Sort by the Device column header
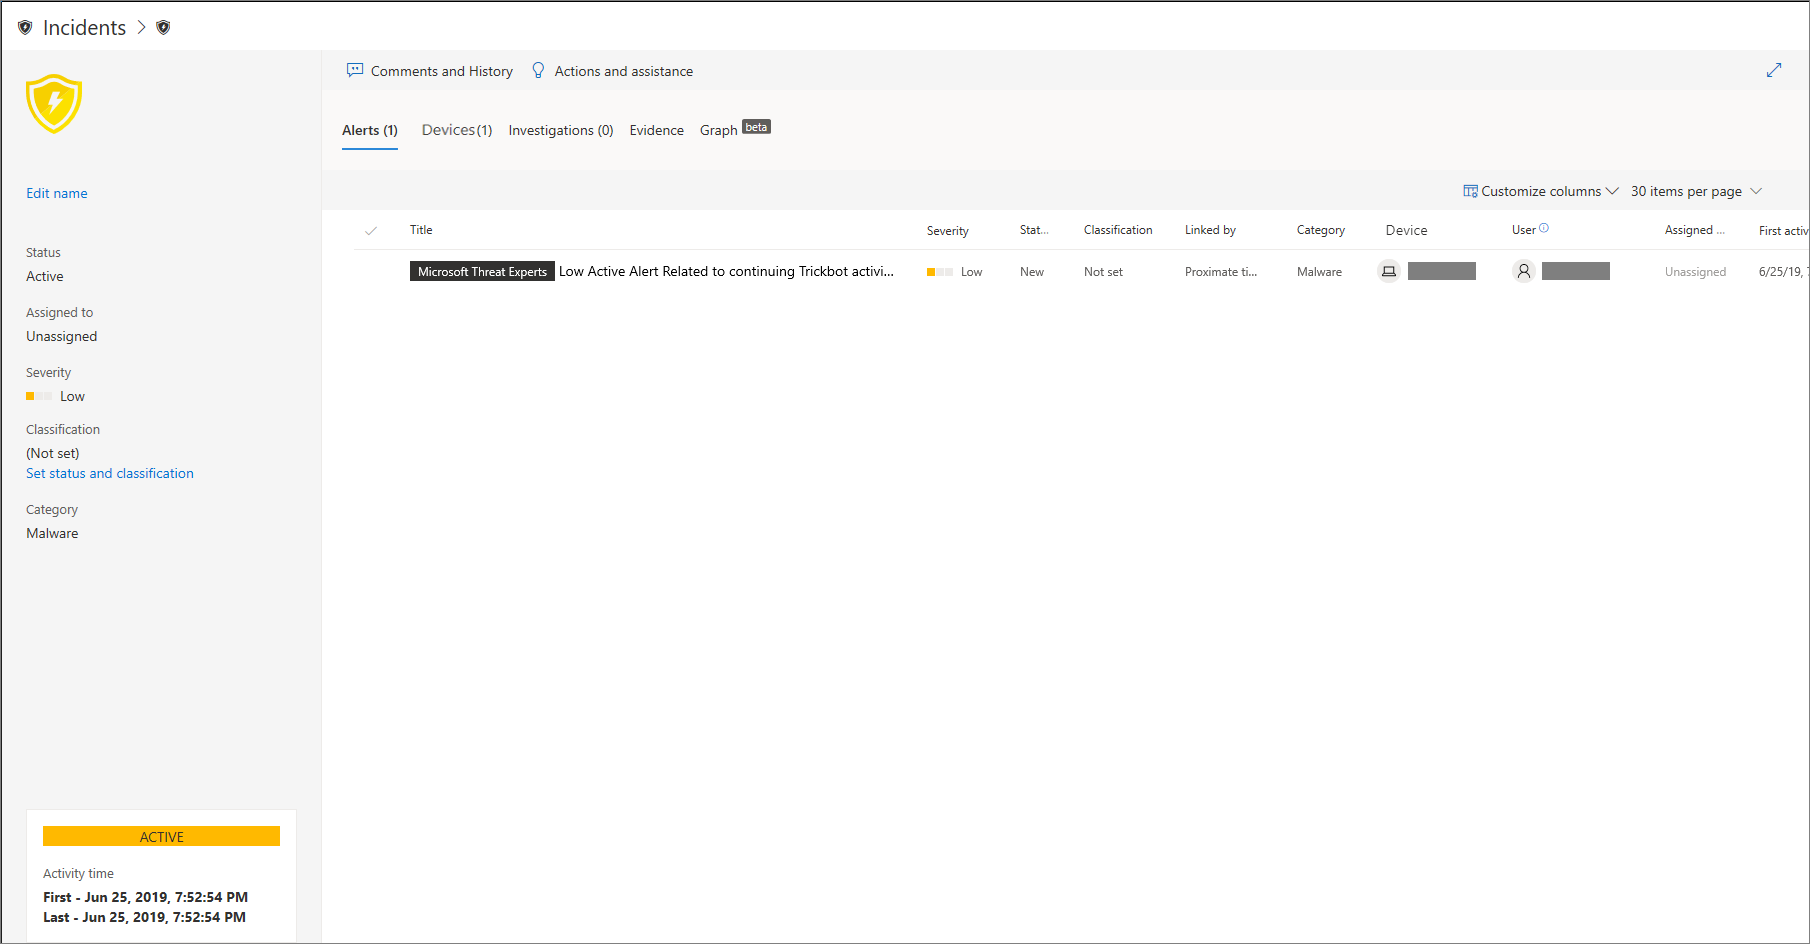1810x944 pixels. (1407, 230)
